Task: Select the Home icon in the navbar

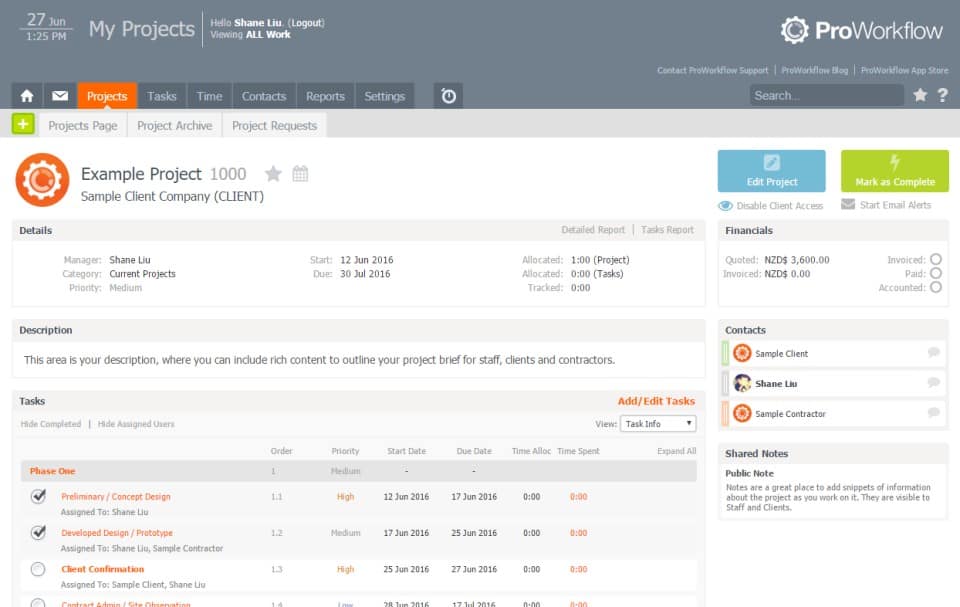Action: click(25, 95)
